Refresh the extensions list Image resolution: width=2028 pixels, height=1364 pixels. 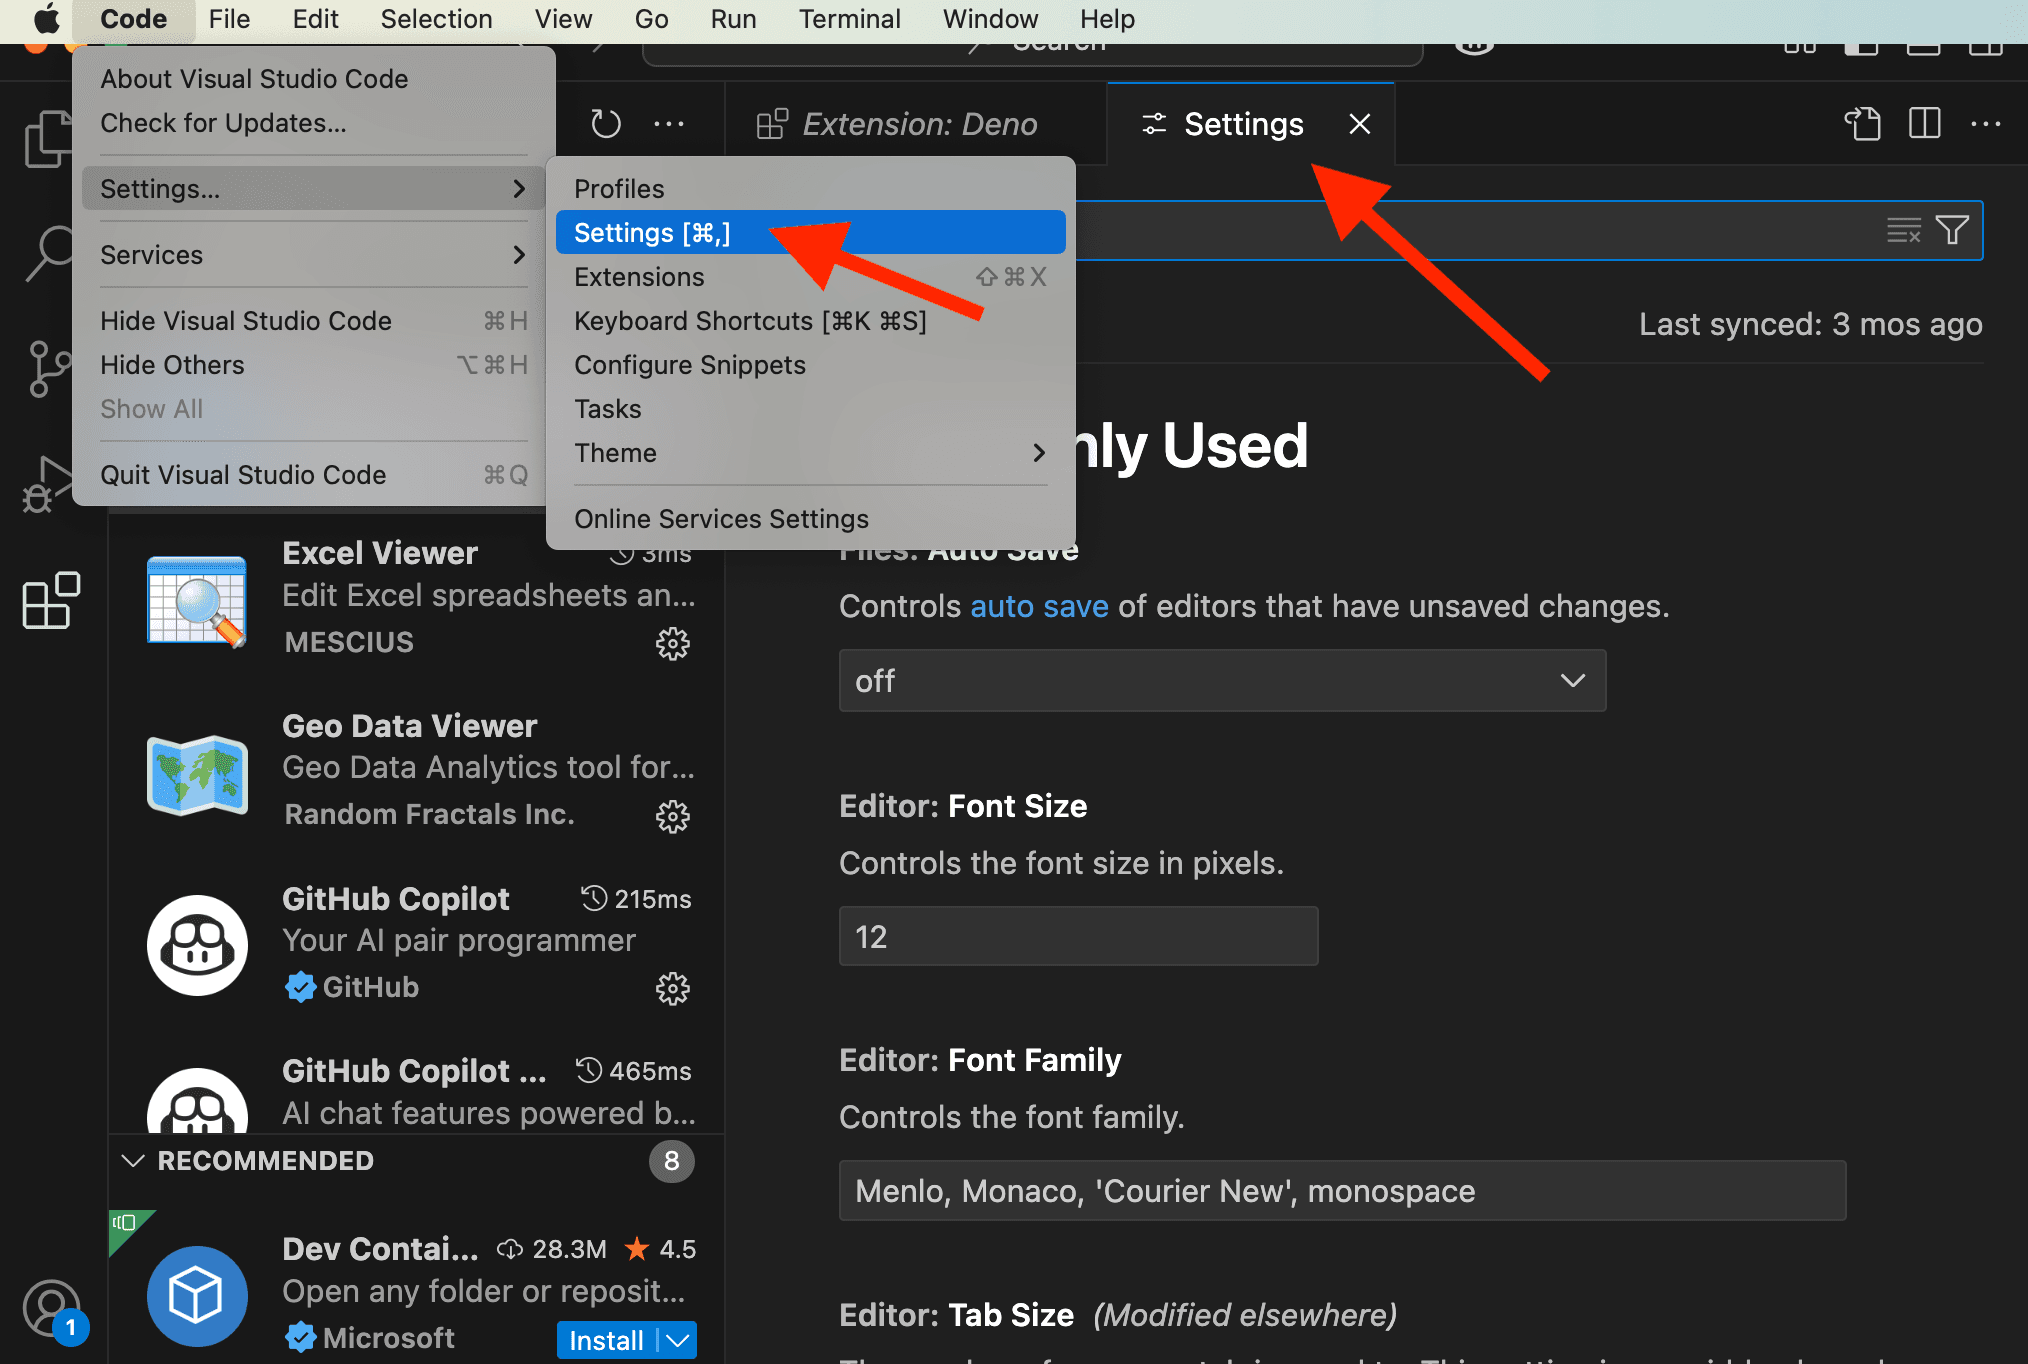(x=606, y=122)
